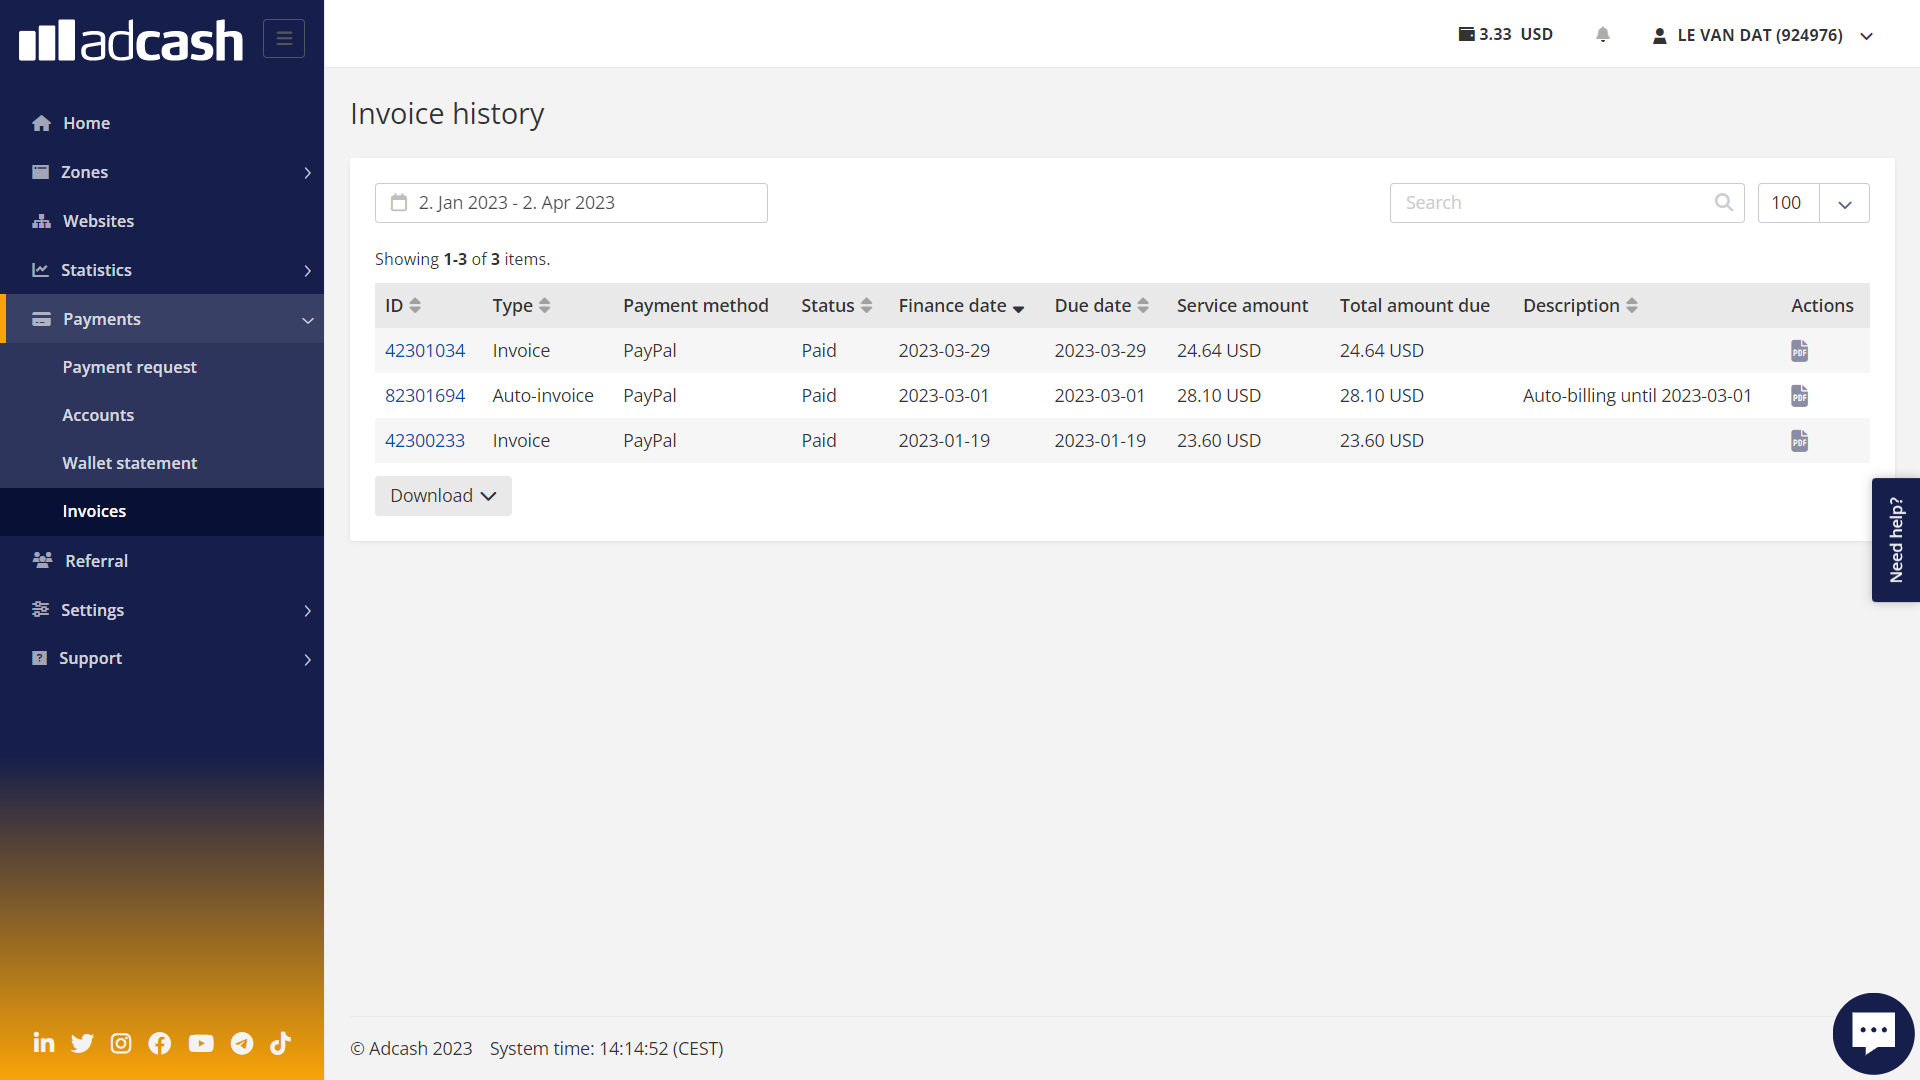Open the live chat bubble
This screenshot has width=1920, height=1080.
(1872, 1032)
